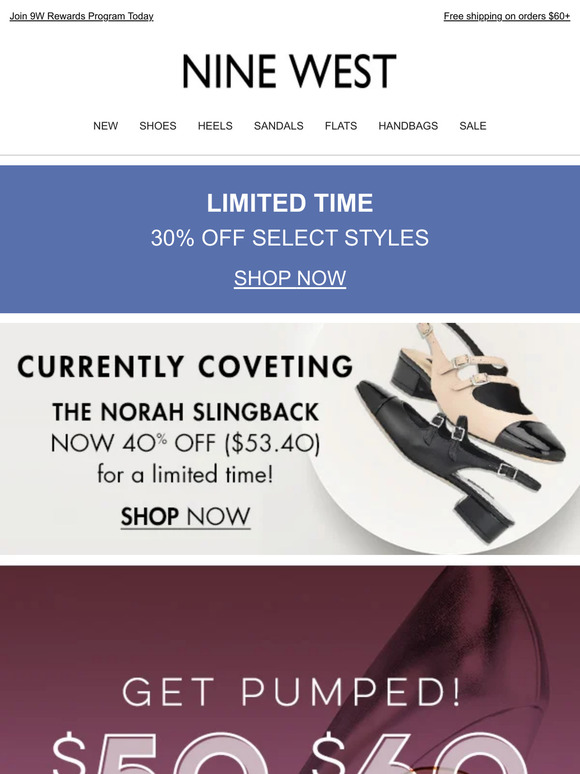Image resolution: width=580 pixels, height=774 pixels.
Task: Go to the HEELS category
Action: pos(215,126)
